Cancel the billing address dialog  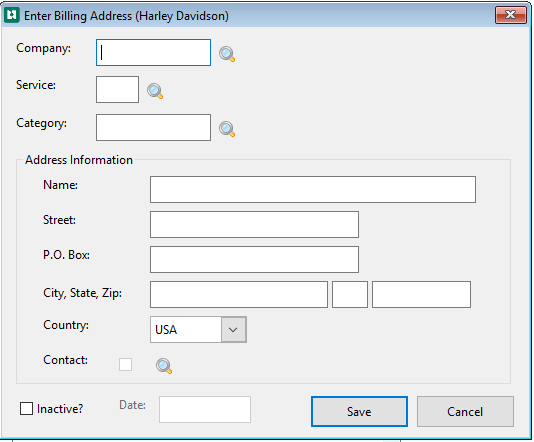pos(465,411)
